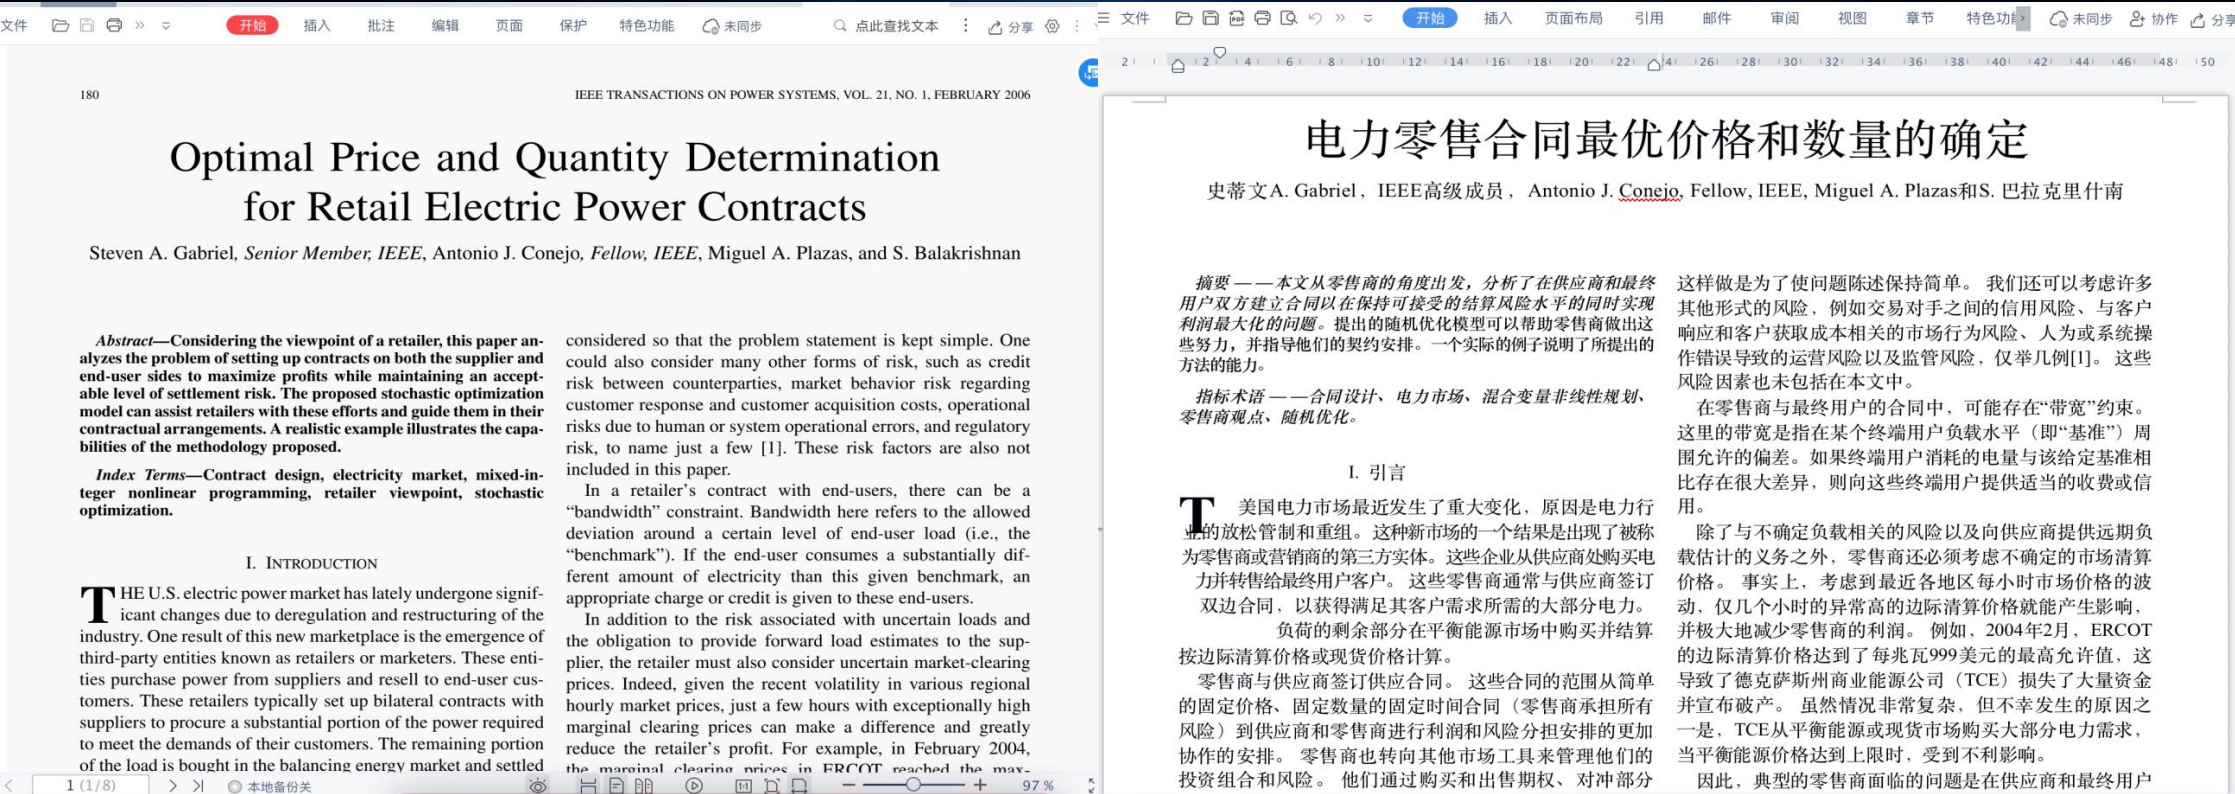Start slideshow play in PDF status bar
This screenshot has width=2235, height=794.
pyautogui.click(x=694, y=786)
